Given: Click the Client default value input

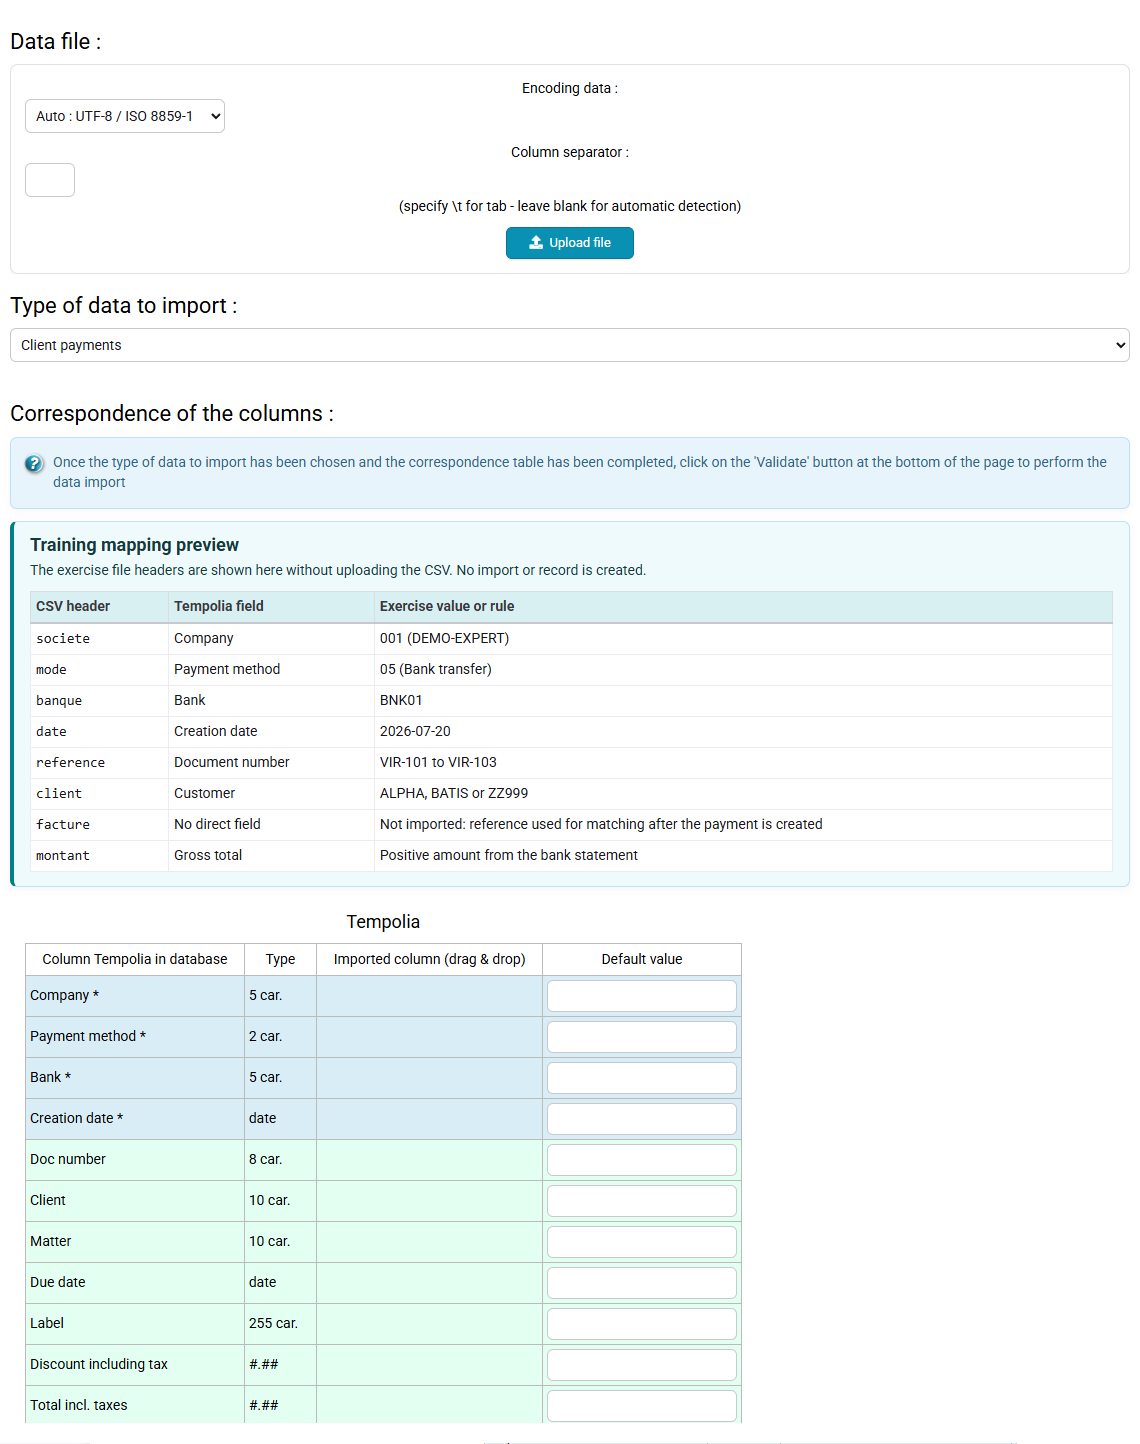Looking at the screenshot, I should point(642,1201).
